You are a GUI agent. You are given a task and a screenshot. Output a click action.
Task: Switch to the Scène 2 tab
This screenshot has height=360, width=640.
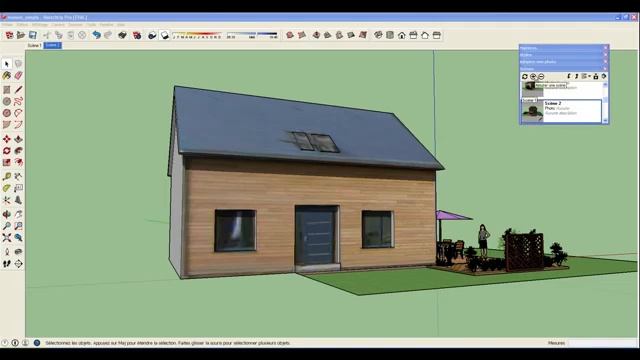click(x=53, y=45)
